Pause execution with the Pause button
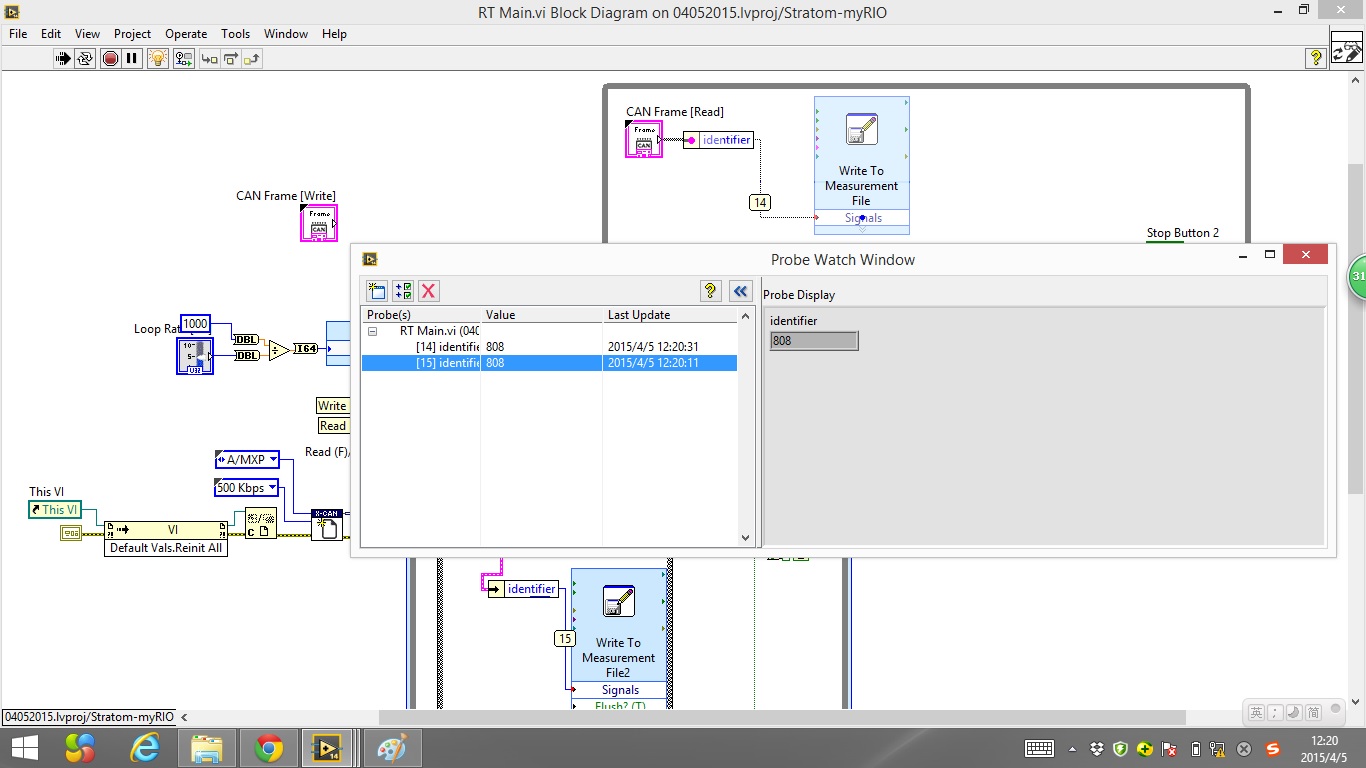 (x=132, y=59)
